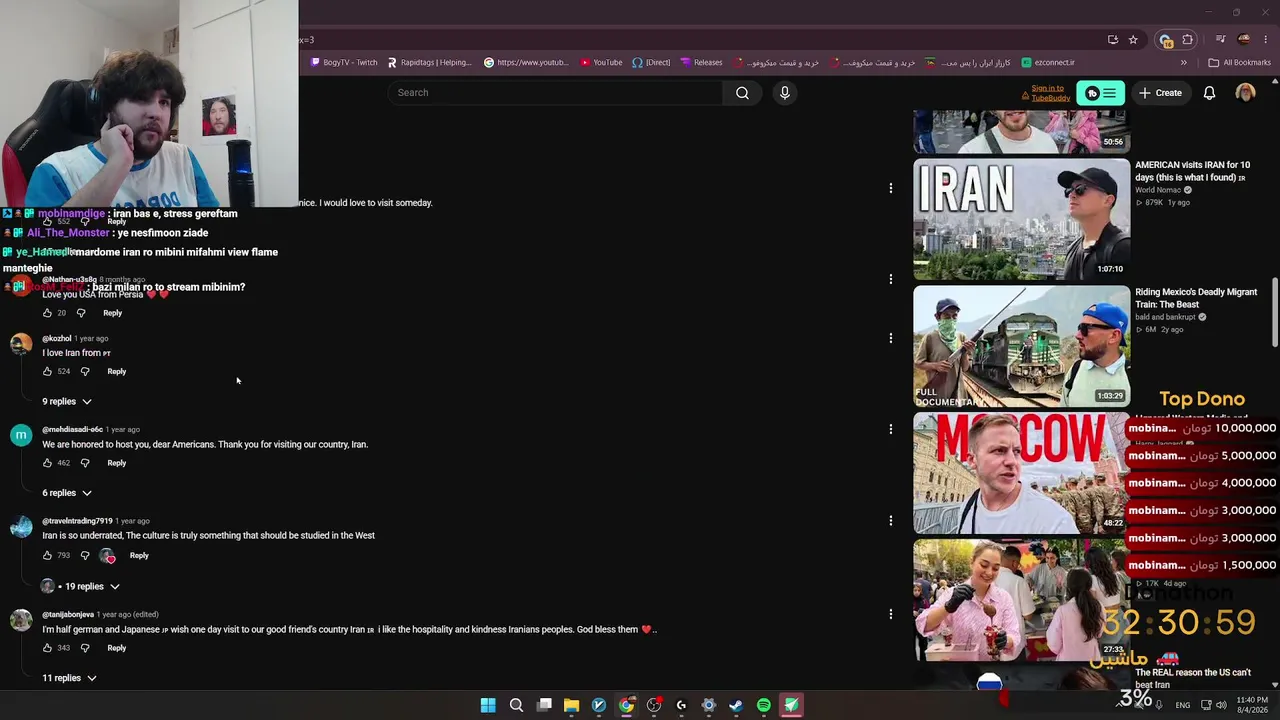
Task: Like the @travelntrading7919 comment
Action: point(47,555)
